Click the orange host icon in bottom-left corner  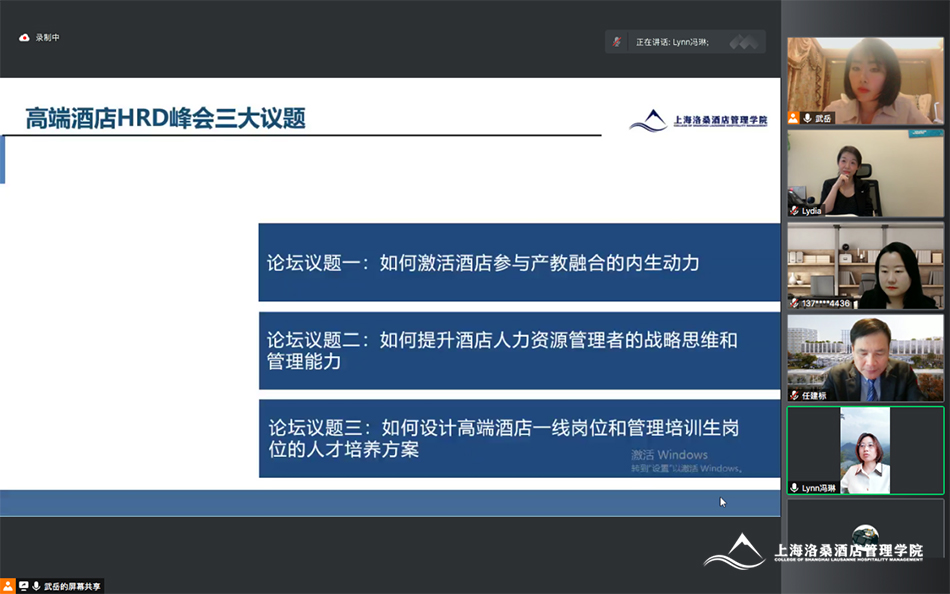pyautogui.click(x=8, y=586)
